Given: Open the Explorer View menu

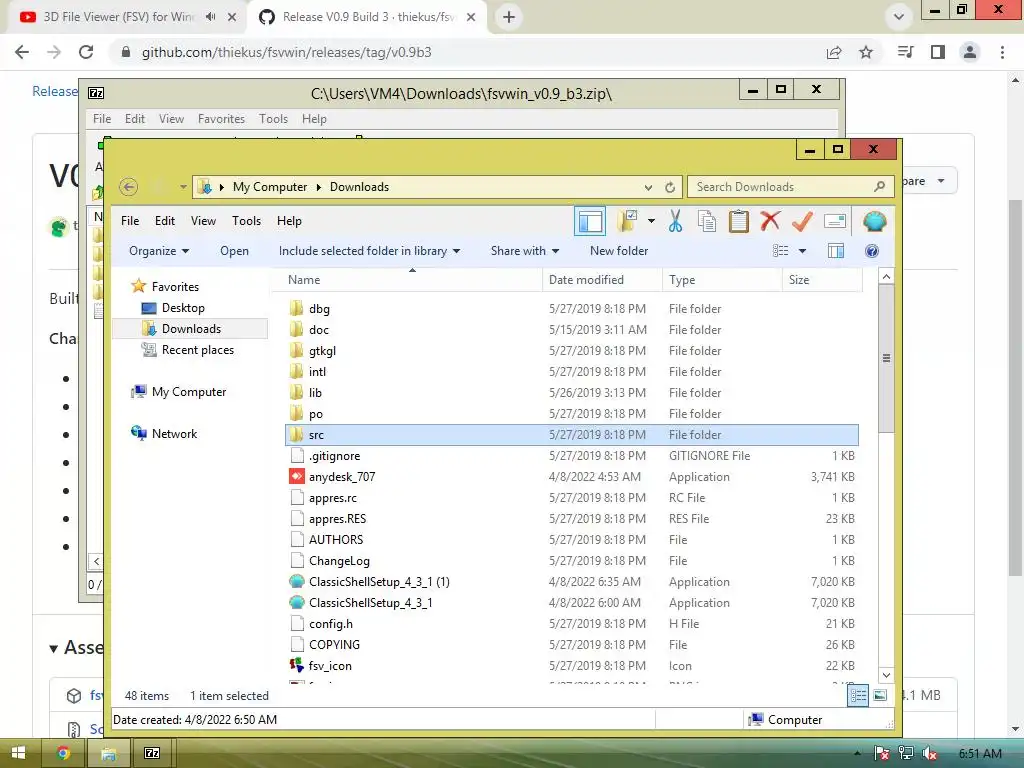Looking at the screenshot, I should coord(203,221).
